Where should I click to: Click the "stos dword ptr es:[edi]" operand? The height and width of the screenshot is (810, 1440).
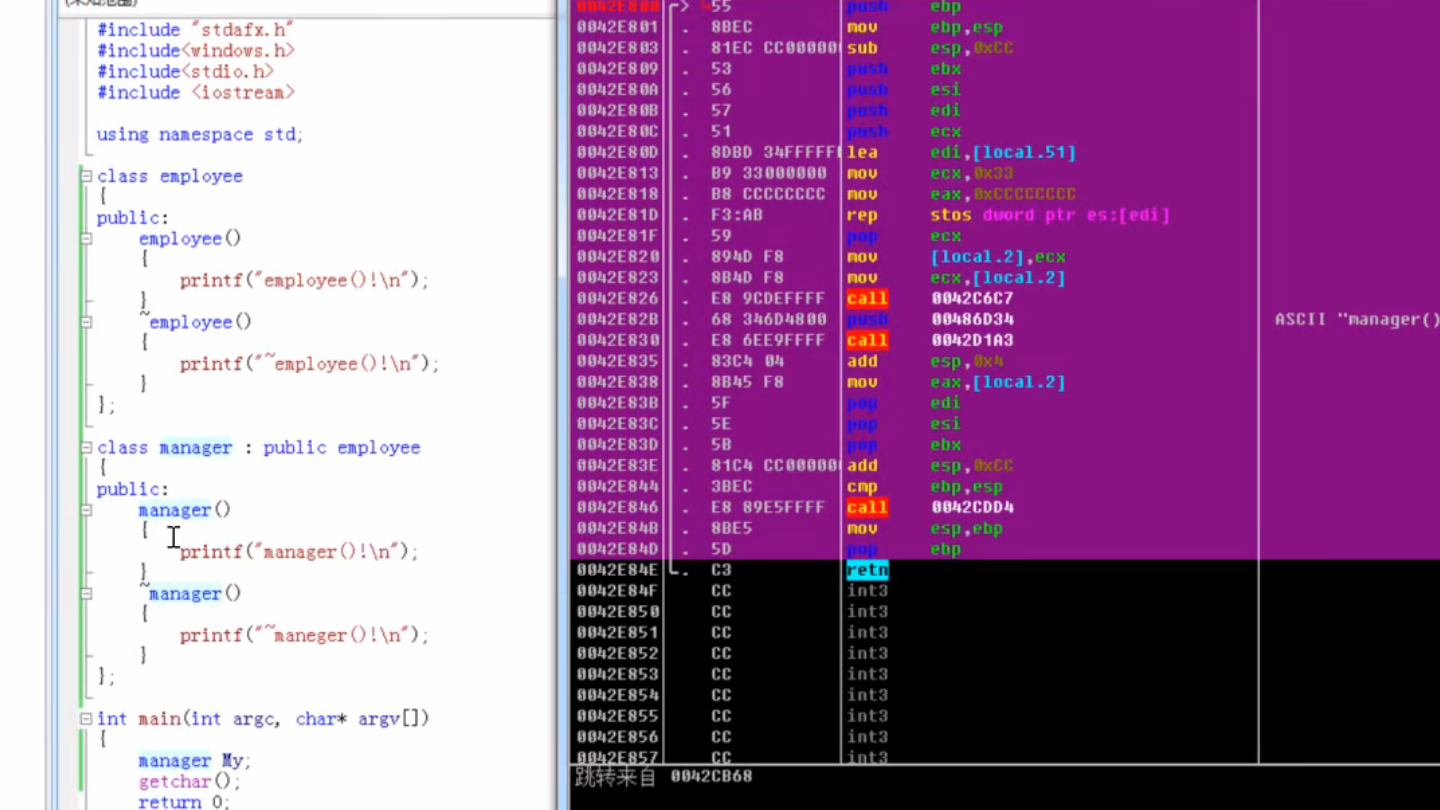1050,215
